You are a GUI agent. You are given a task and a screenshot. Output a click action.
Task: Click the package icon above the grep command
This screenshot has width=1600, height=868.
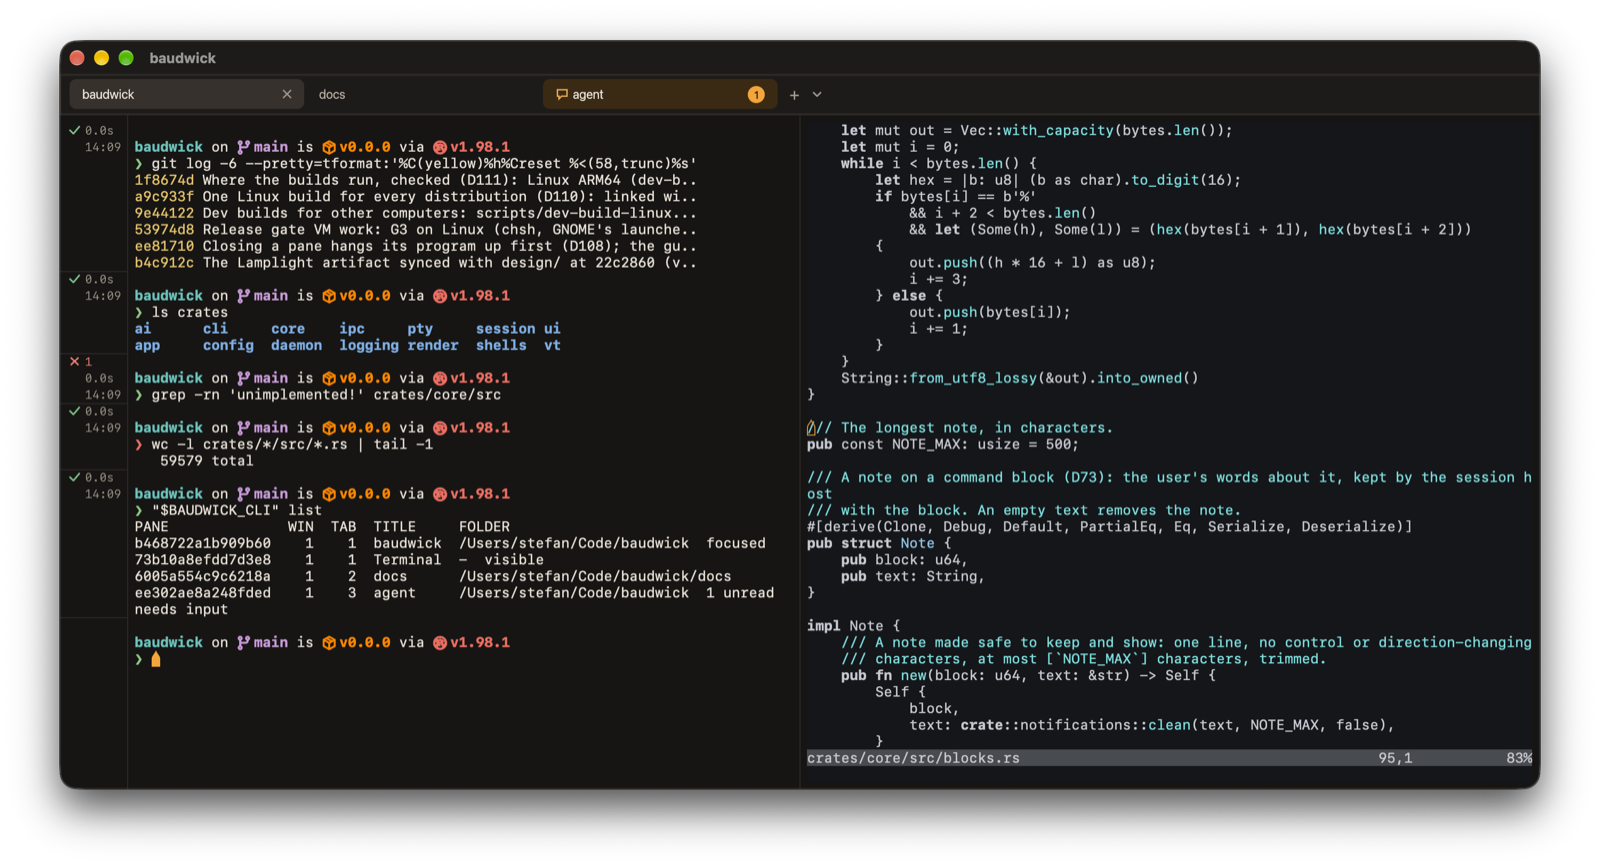coord(329,378)
